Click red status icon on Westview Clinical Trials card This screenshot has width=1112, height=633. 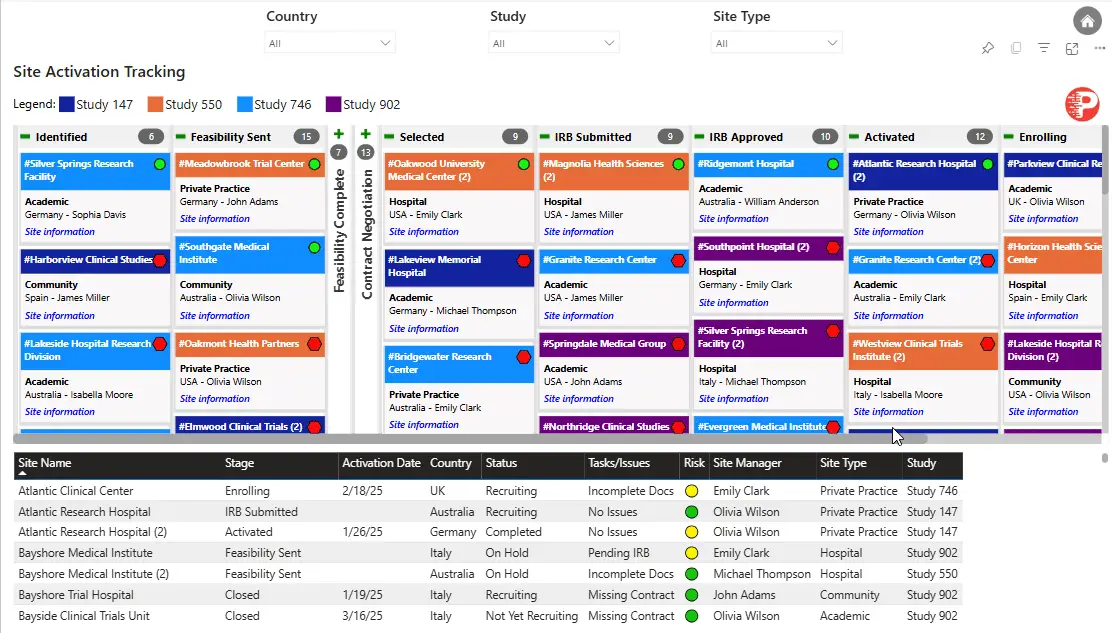click(988, 344)
